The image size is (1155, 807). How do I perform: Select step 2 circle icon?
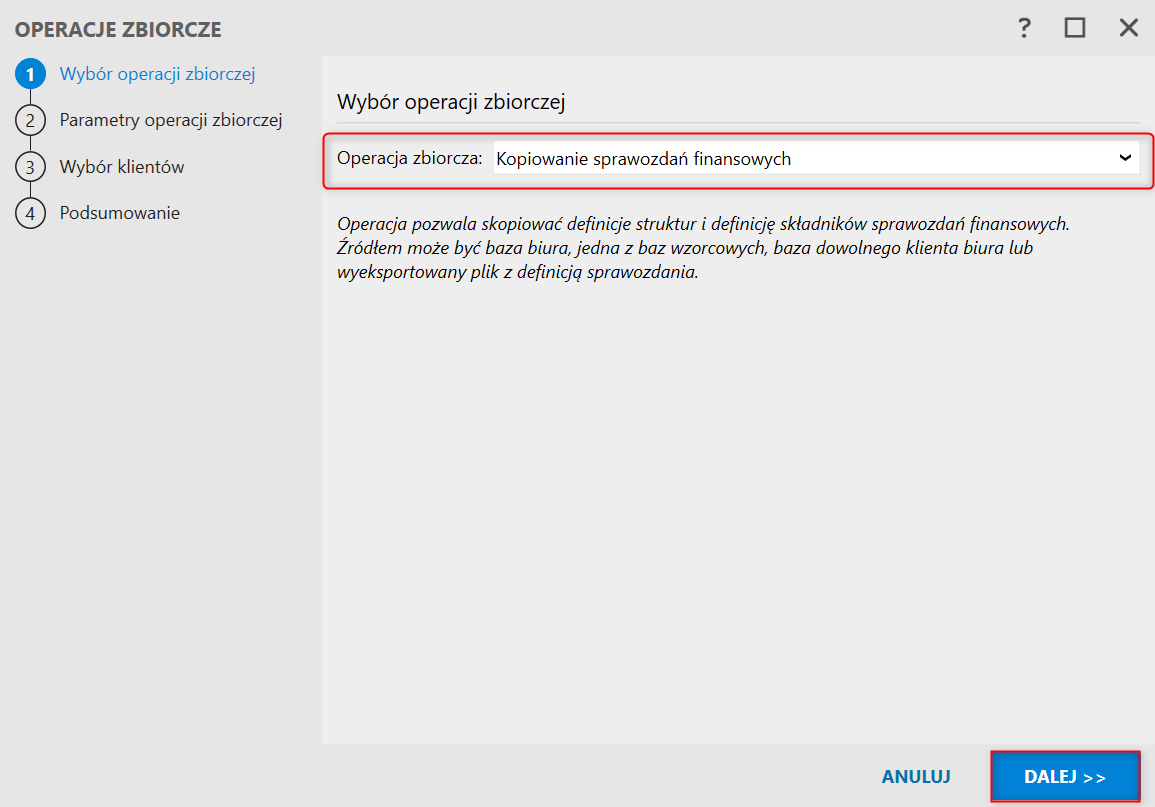(x=30, y=121)
